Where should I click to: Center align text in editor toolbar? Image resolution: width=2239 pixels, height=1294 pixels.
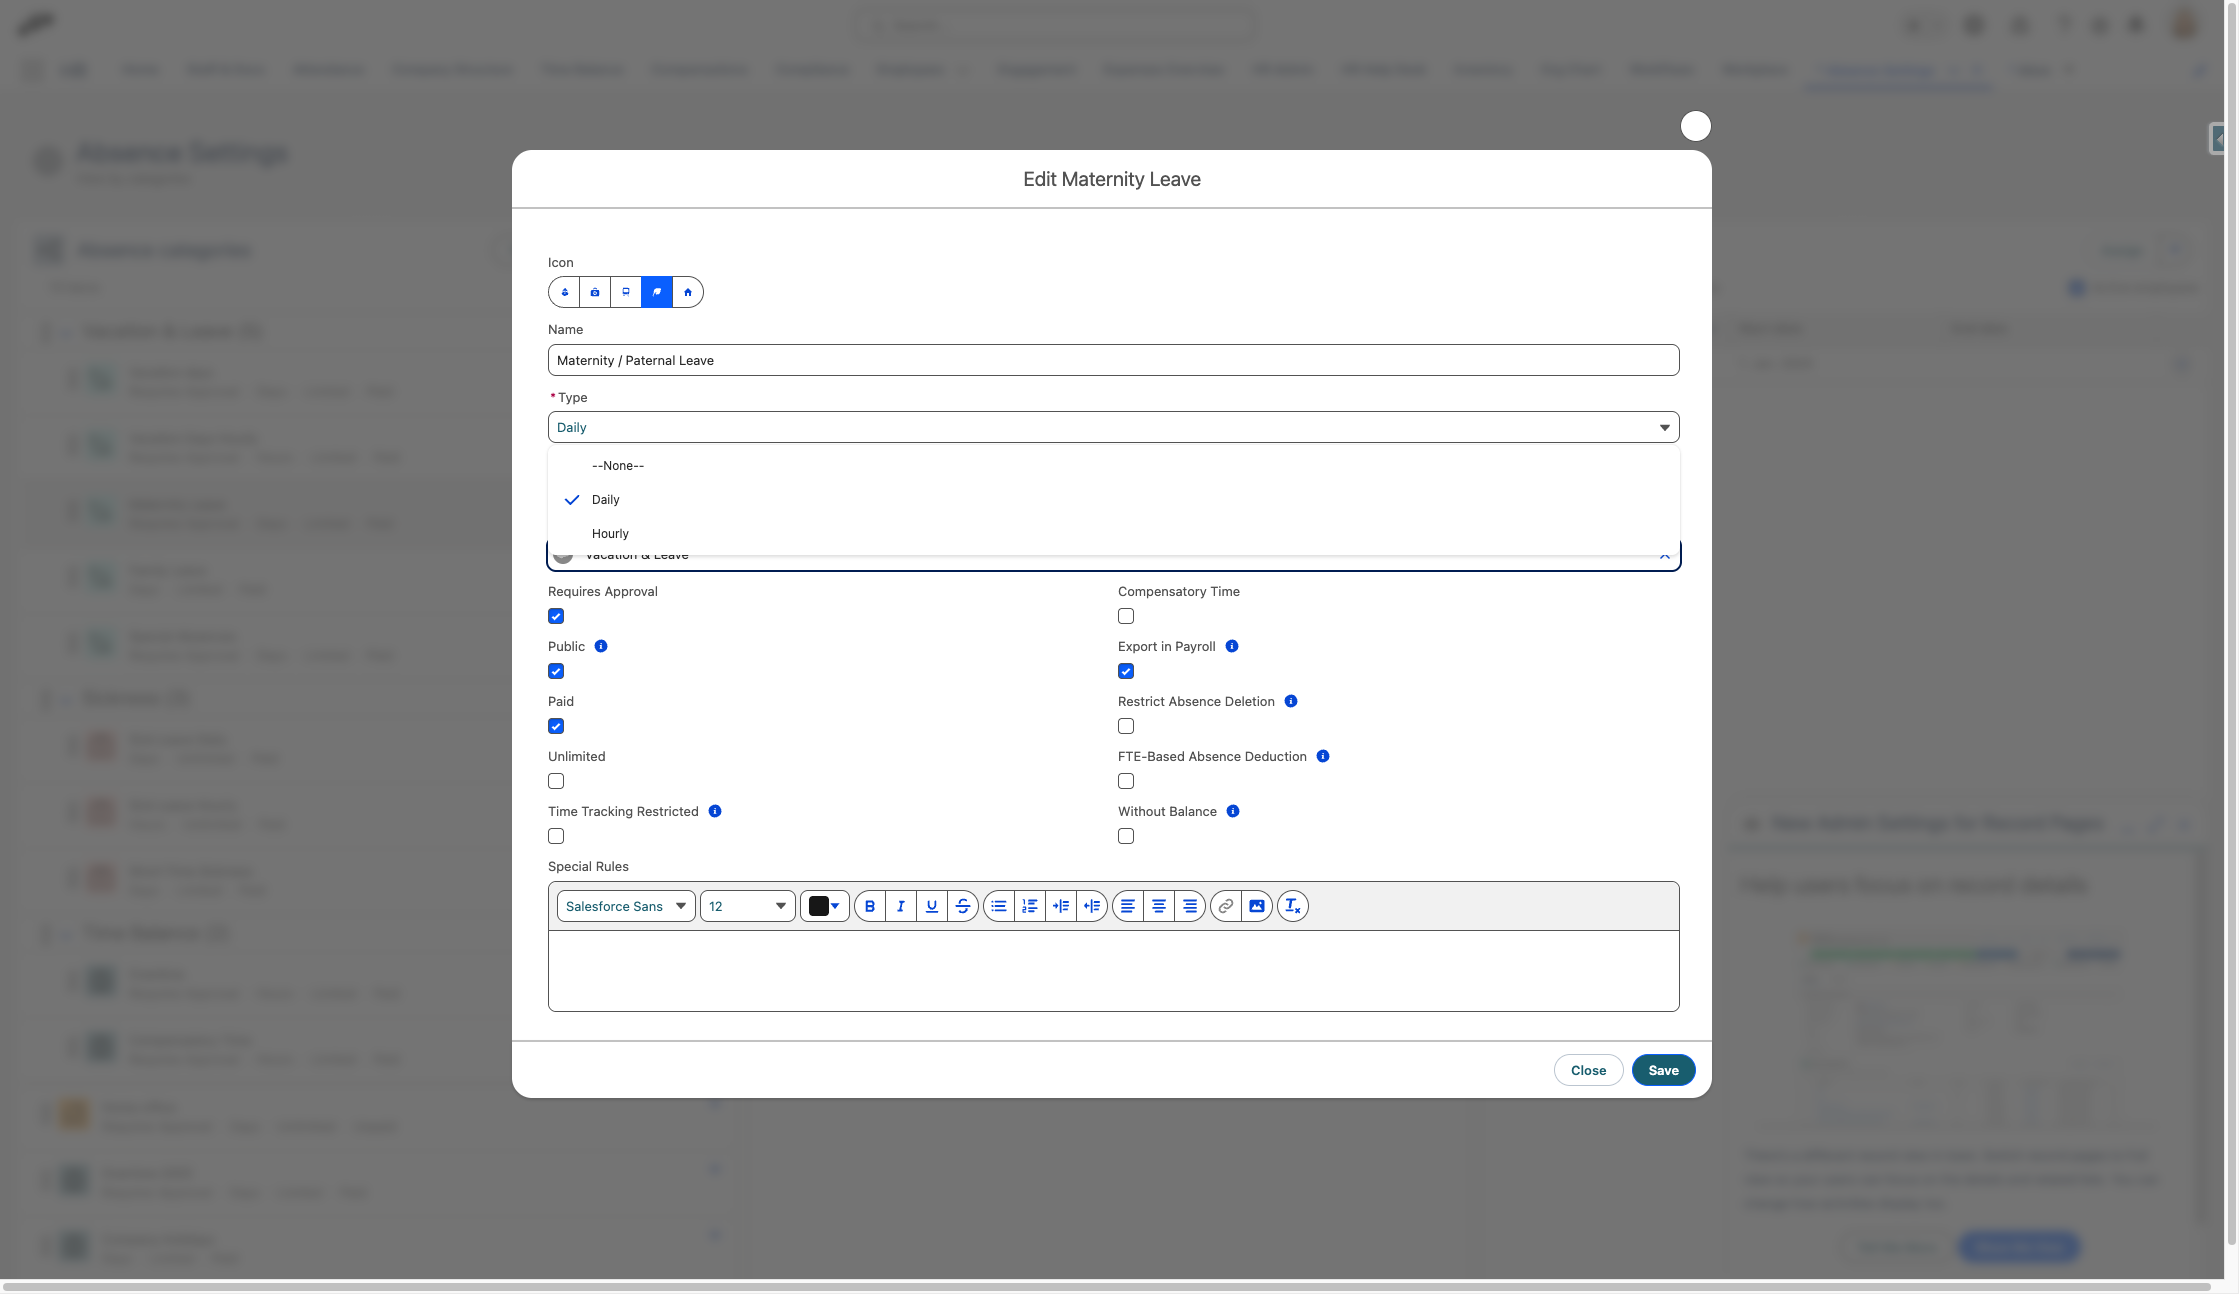1159,906
